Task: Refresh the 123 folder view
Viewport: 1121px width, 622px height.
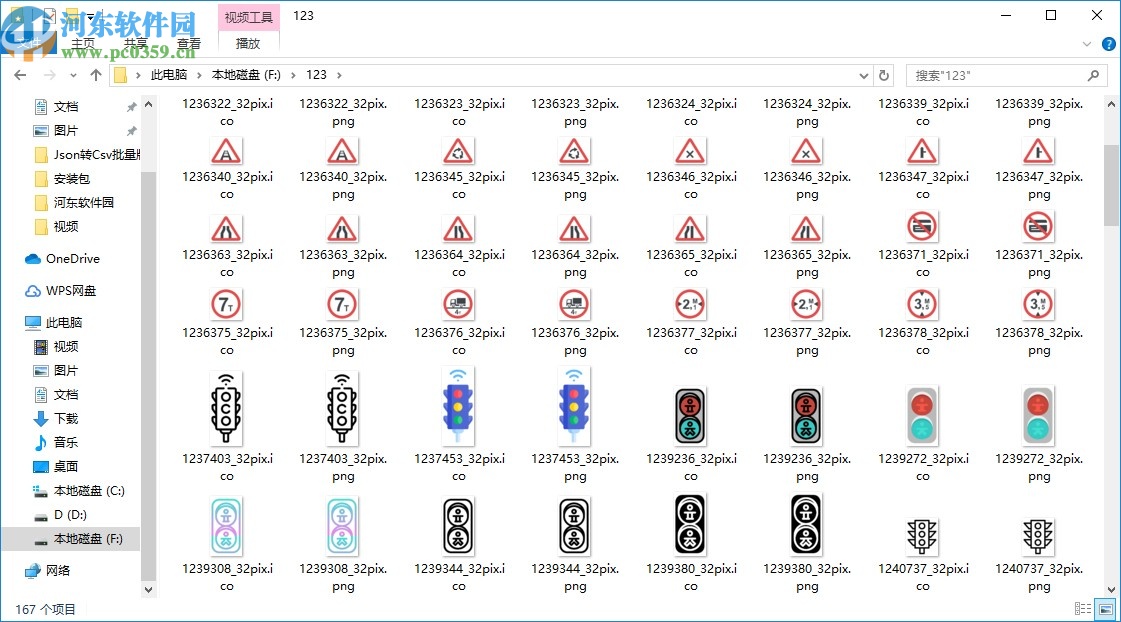Action: pyautogui.click(x=884, y=75)
